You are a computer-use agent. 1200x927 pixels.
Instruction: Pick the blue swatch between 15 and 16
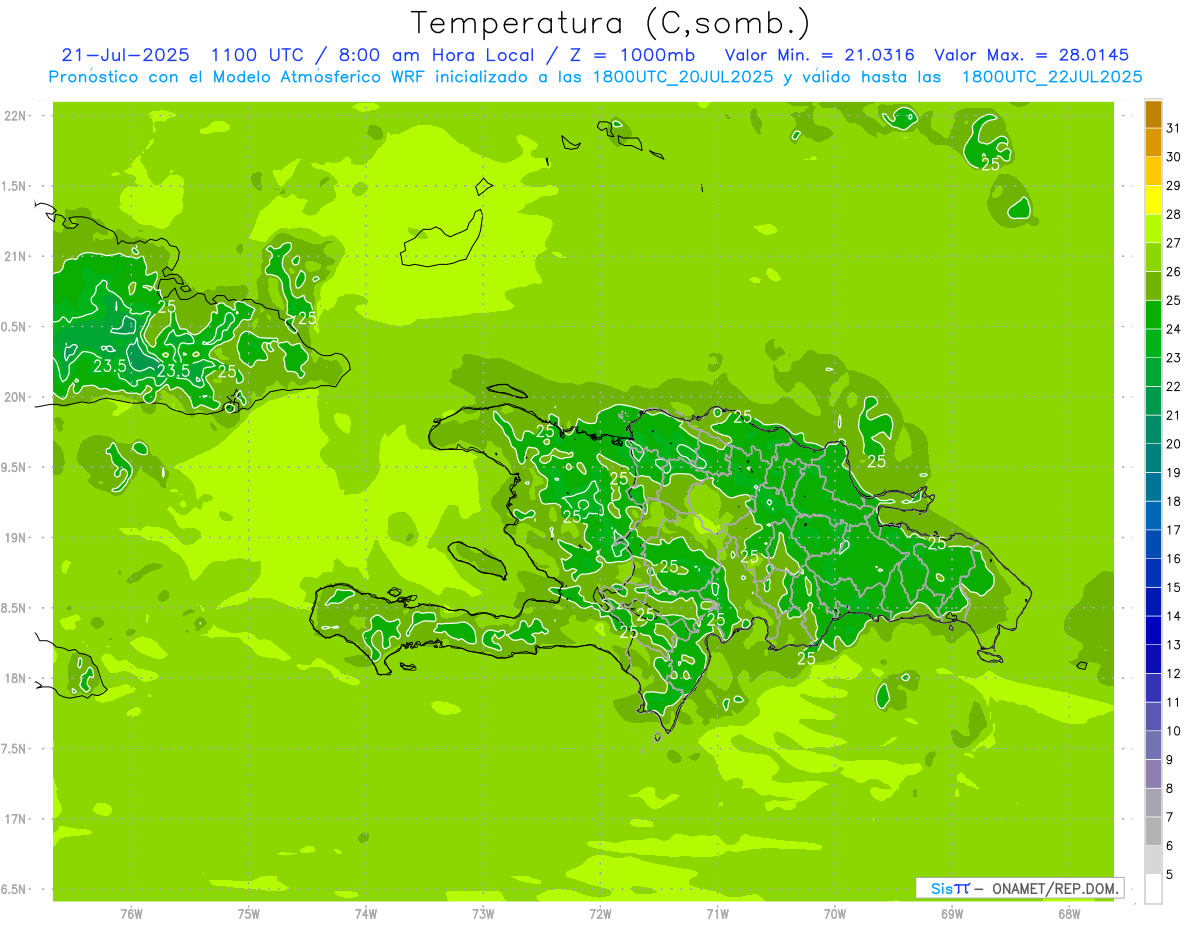(1153, 573)
